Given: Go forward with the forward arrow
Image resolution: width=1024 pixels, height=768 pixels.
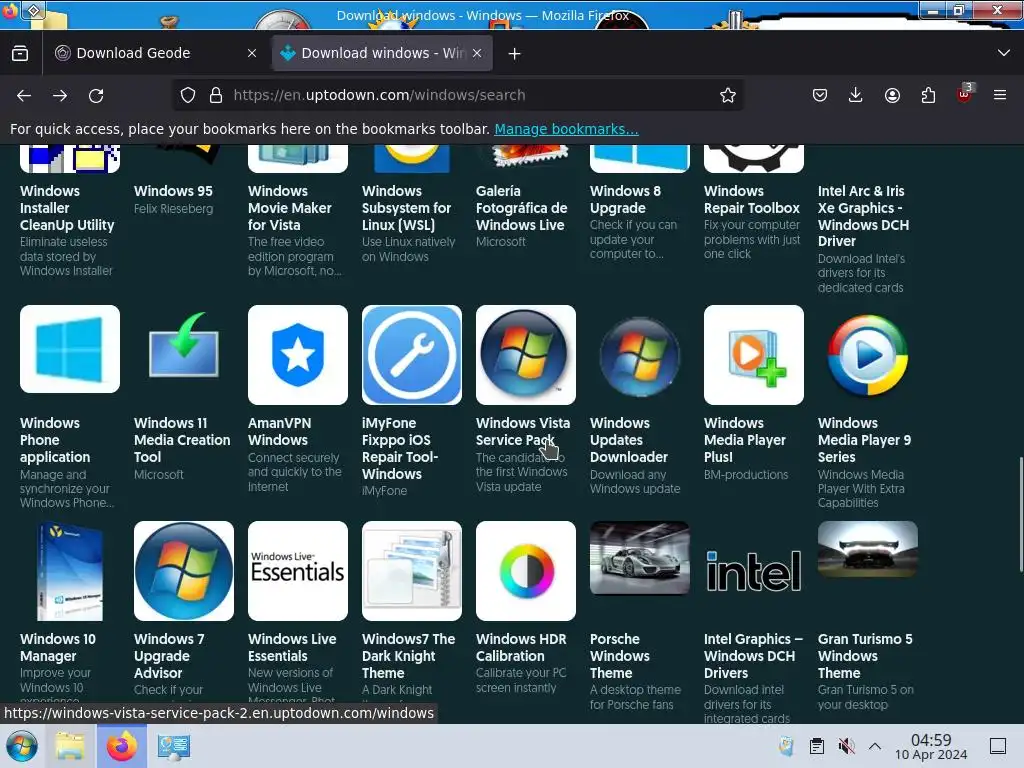Looking at the screenshot, I should pyautogui.click(x=60, y=95).
